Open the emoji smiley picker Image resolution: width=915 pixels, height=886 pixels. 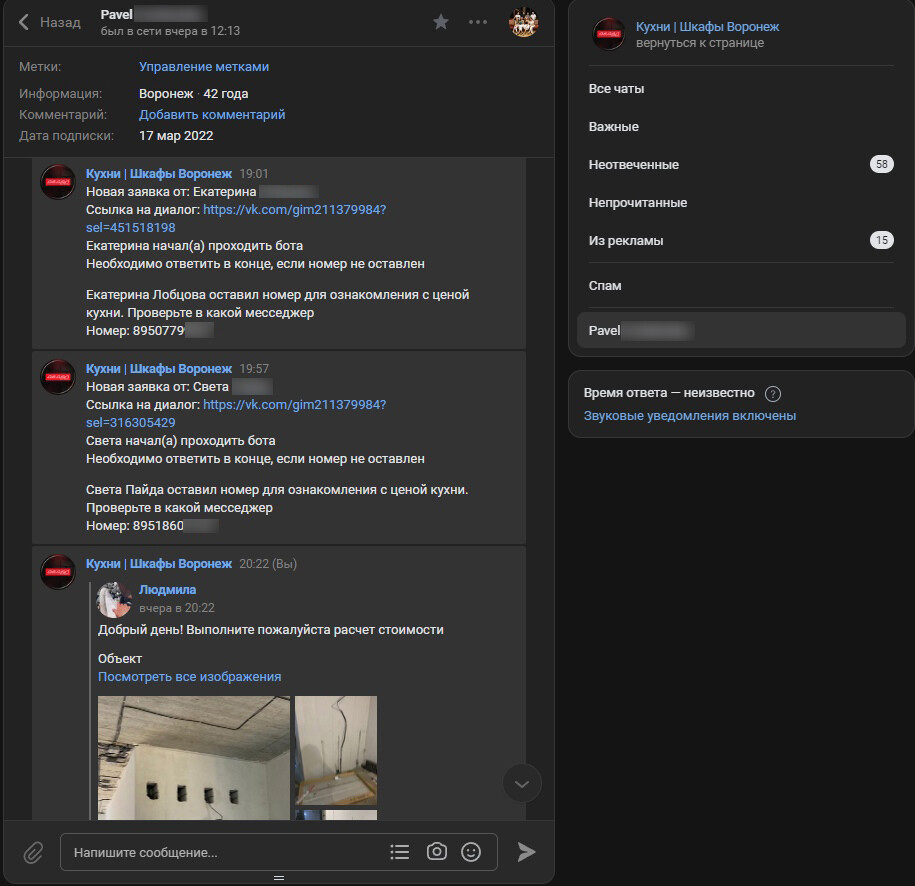pyautogui.click(x=471, y=852)
